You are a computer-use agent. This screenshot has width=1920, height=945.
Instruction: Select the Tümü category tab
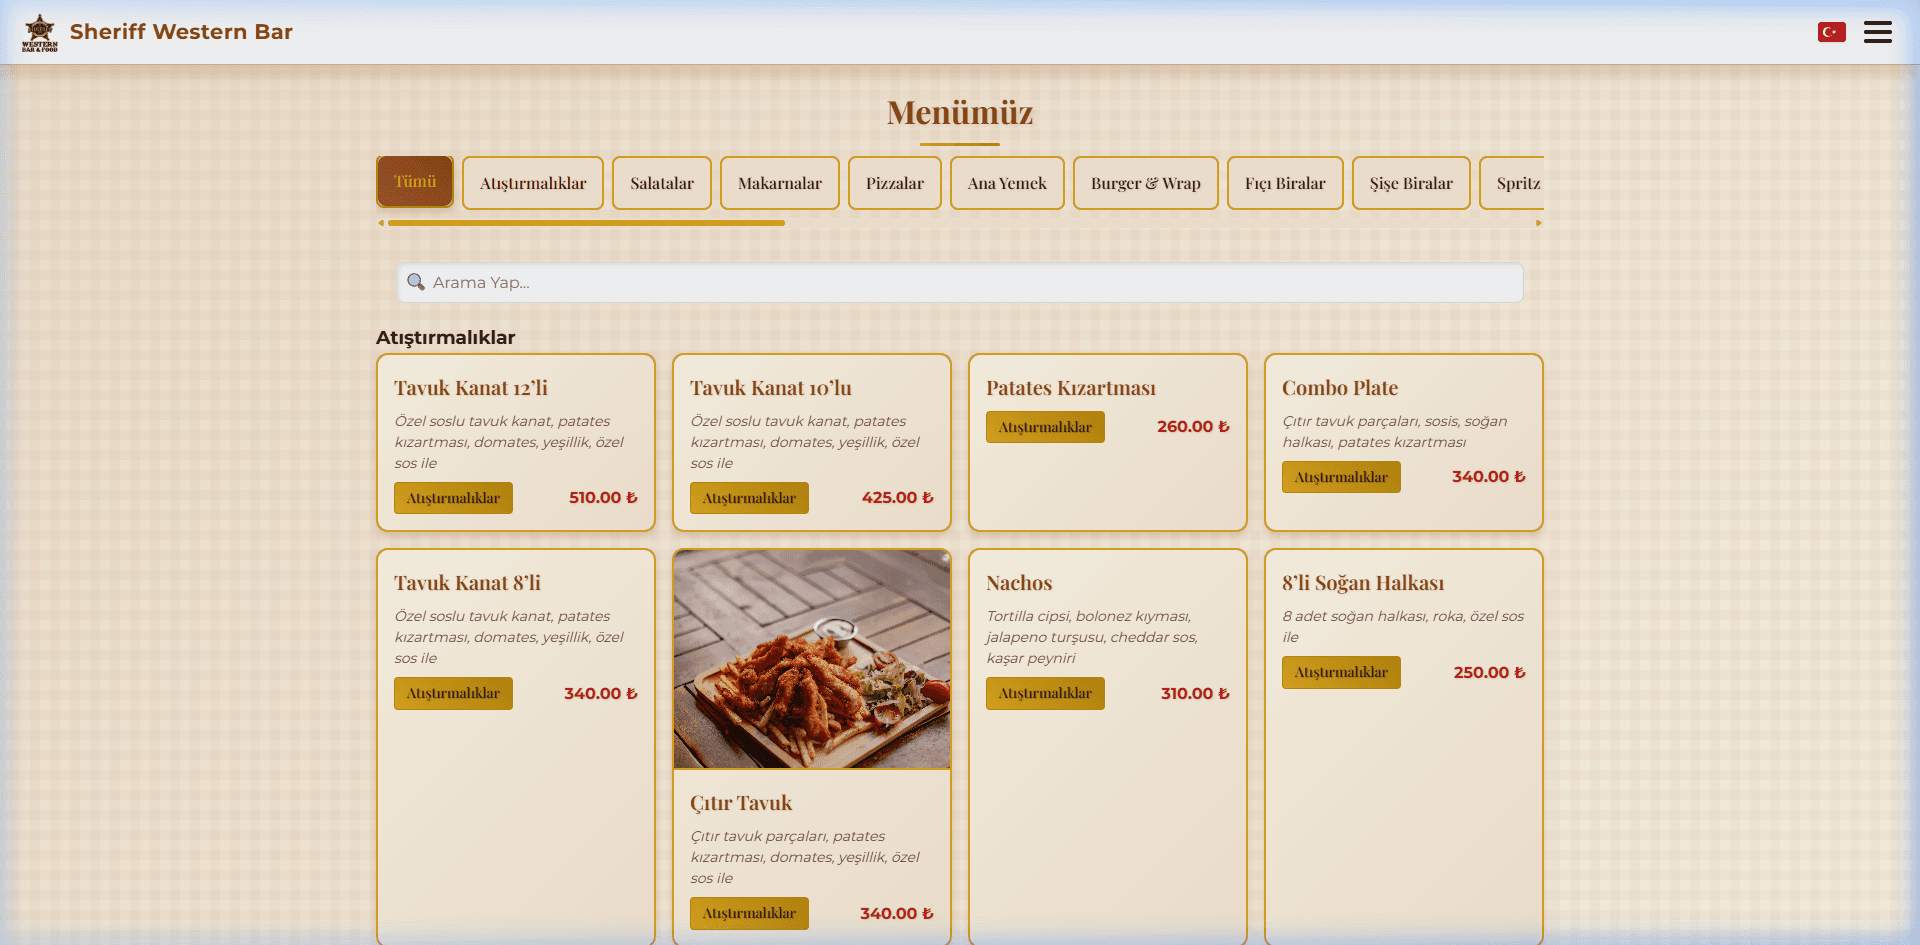[415, 182]
